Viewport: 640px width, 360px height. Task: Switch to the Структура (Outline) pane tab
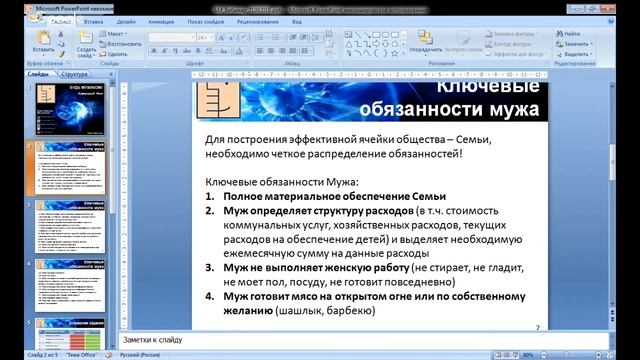(74, 74)
